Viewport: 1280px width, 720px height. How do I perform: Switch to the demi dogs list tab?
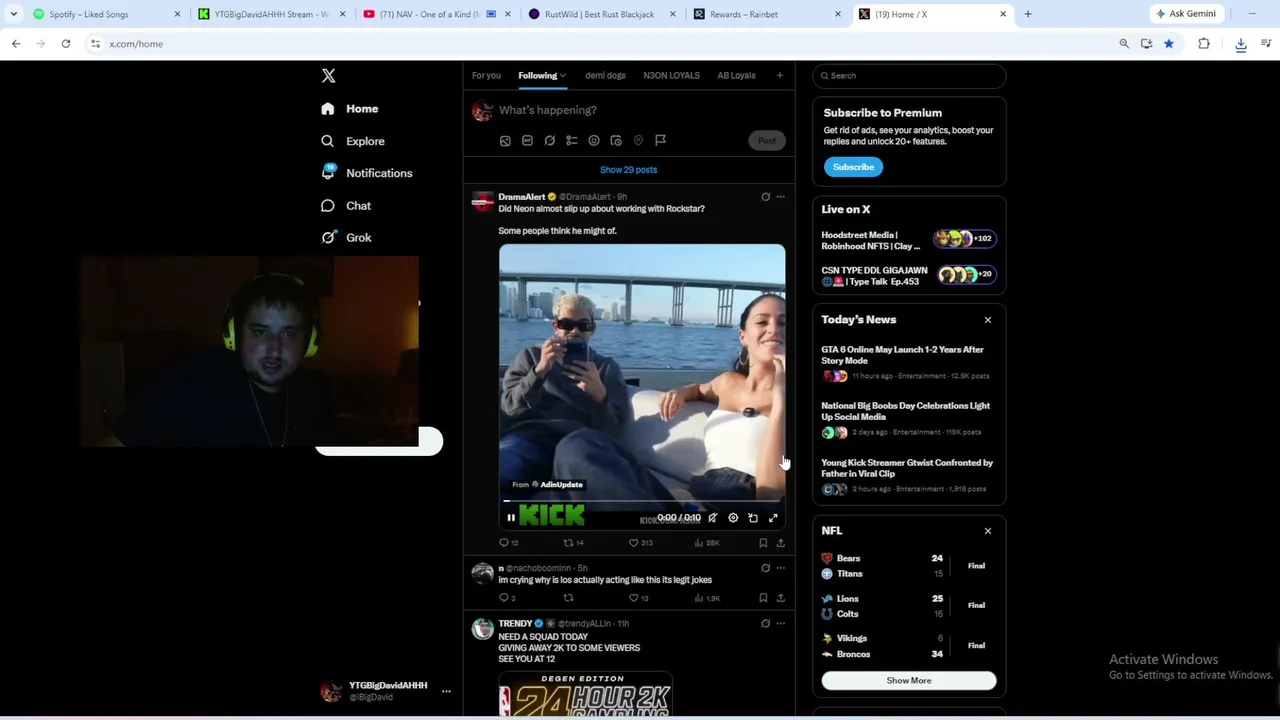tap(605, 75)
